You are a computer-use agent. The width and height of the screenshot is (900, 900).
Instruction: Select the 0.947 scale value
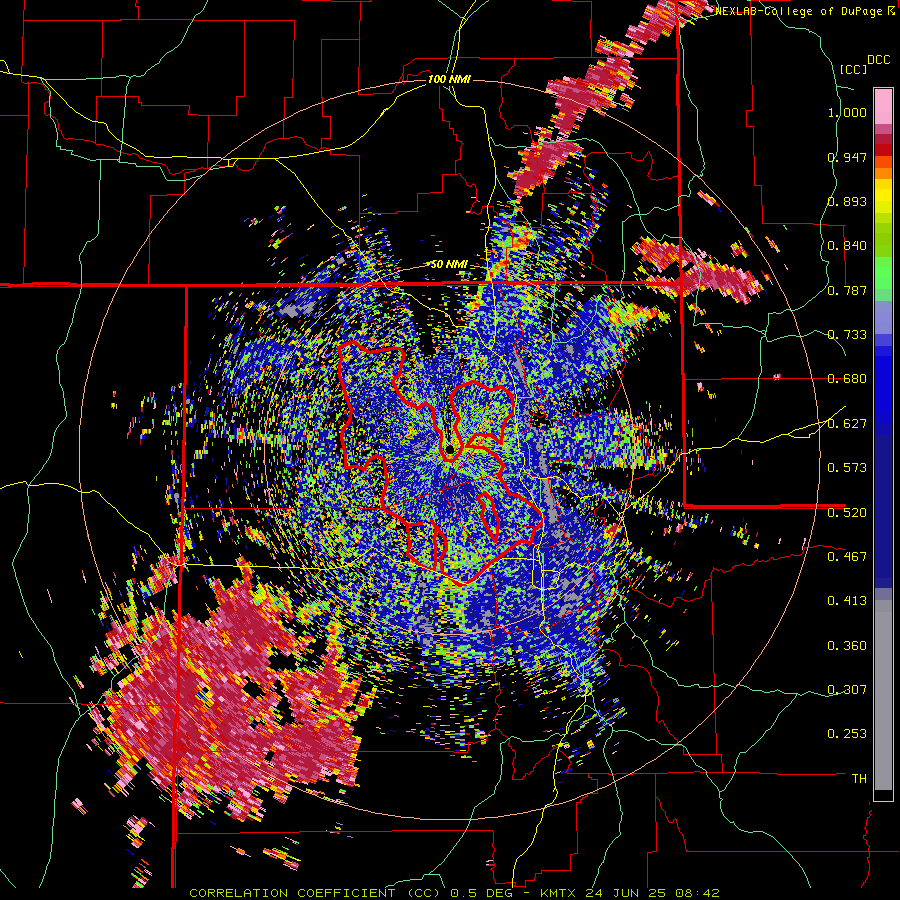click(x=847, y=157)
